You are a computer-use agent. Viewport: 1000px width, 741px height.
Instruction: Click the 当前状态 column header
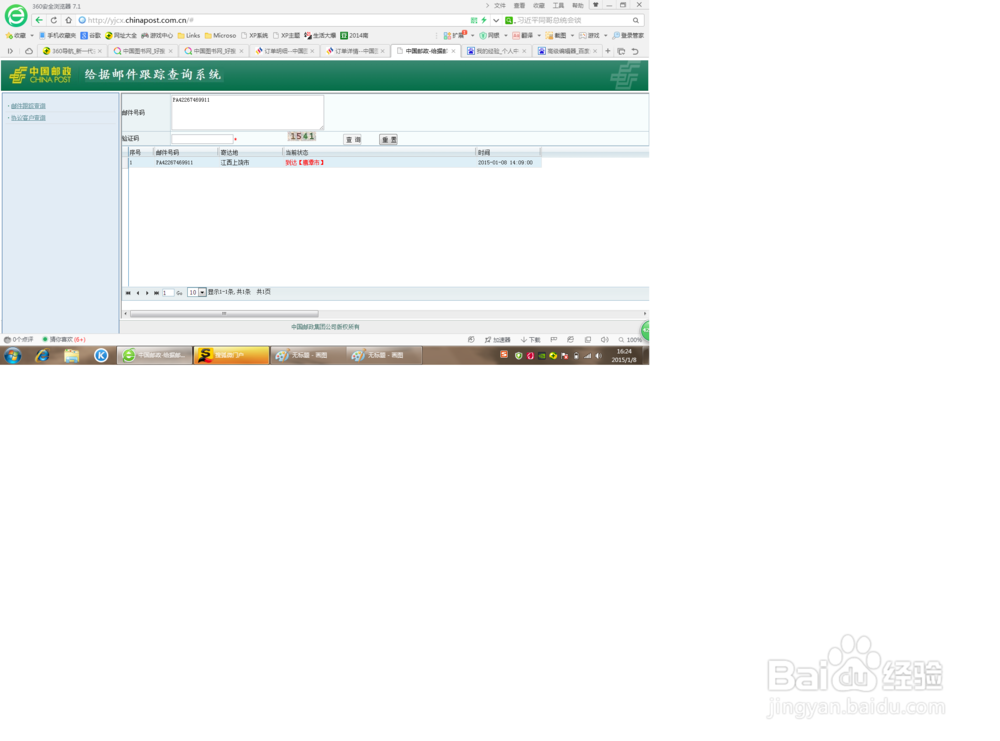379,152
